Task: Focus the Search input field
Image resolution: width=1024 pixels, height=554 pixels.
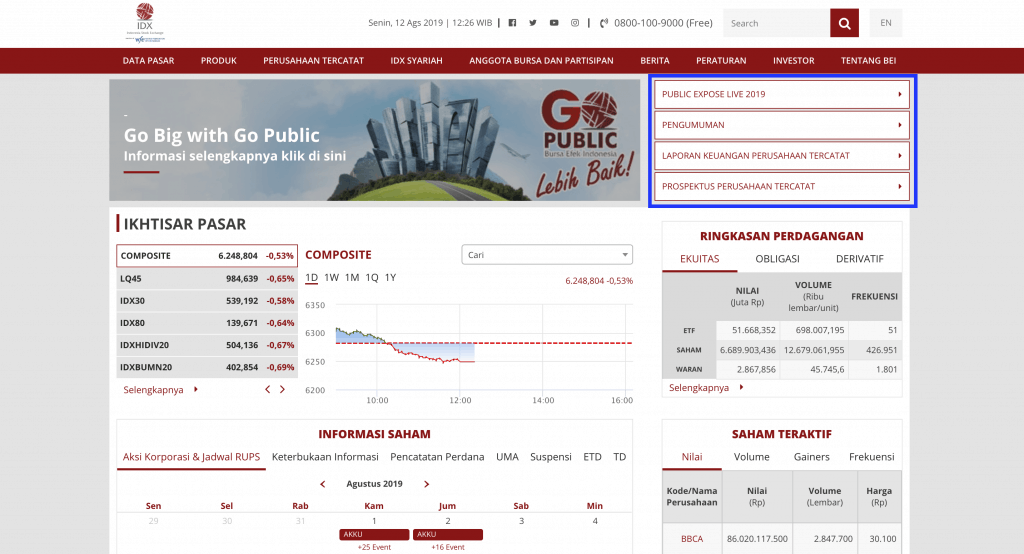Action: click(776, 24)
